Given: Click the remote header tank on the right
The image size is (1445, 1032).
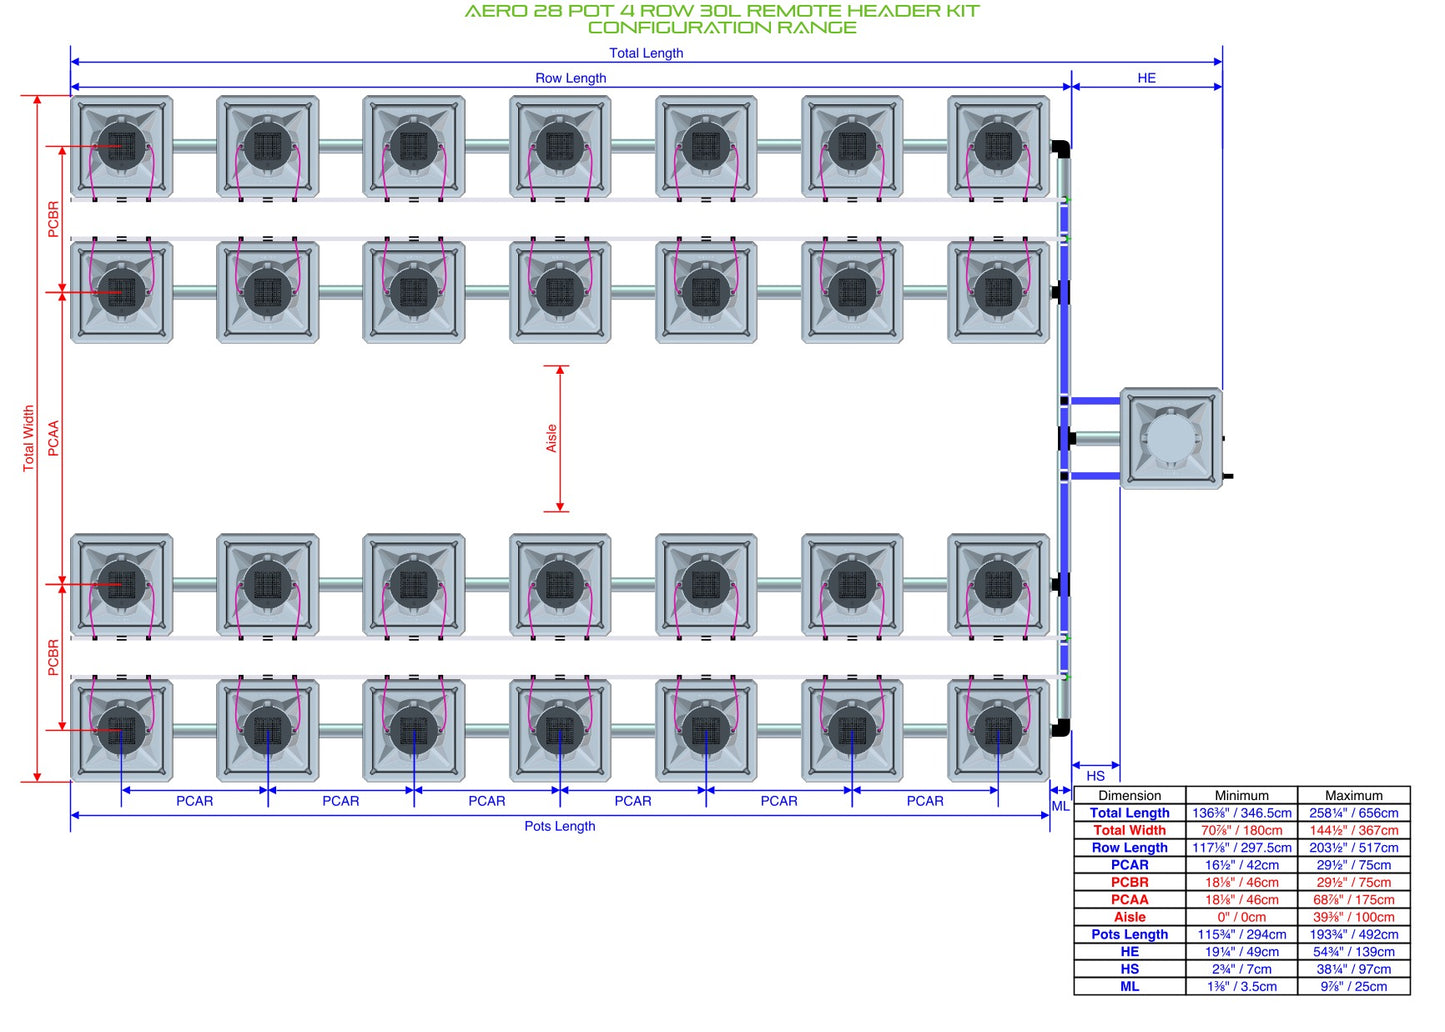Looking at the screenshot, I should 1171,438.
